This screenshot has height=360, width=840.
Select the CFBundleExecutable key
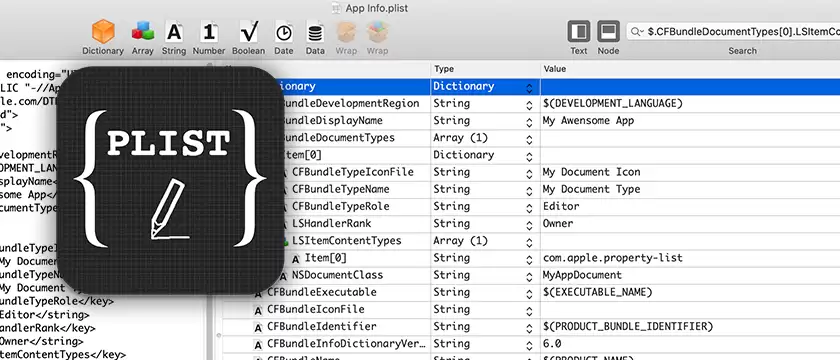click(x=321, y=292)
